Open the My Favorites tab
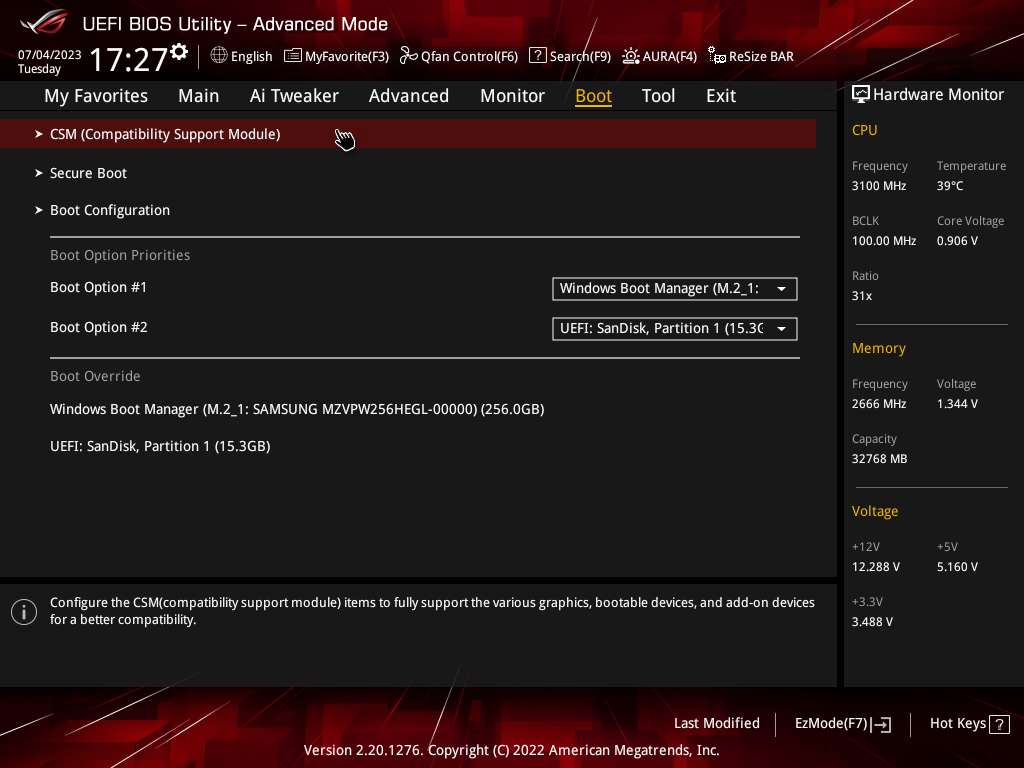Screen dimensions: 1024x768 [96, 96]
